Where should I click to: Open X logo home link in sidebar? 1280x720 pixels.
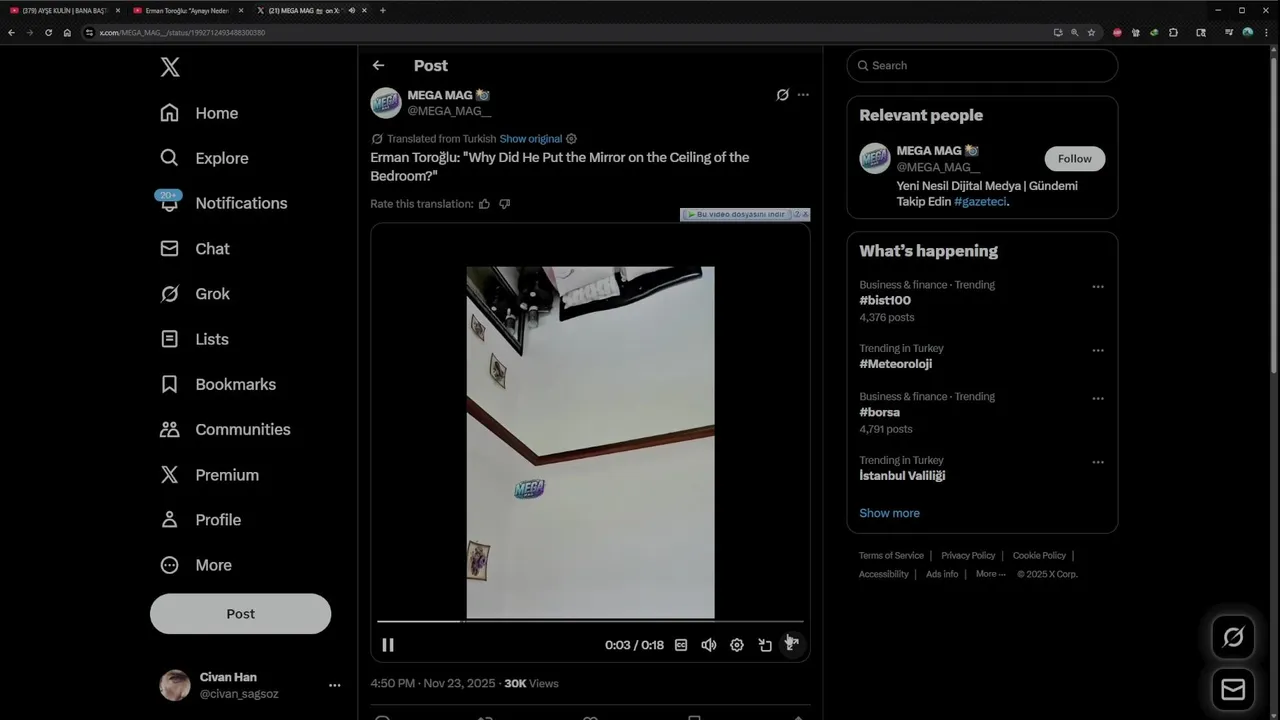pyautogui.click(x=170, y=67)
